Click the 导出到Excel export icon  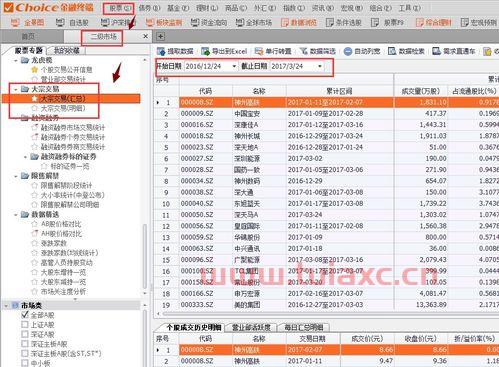click(205, 51)
